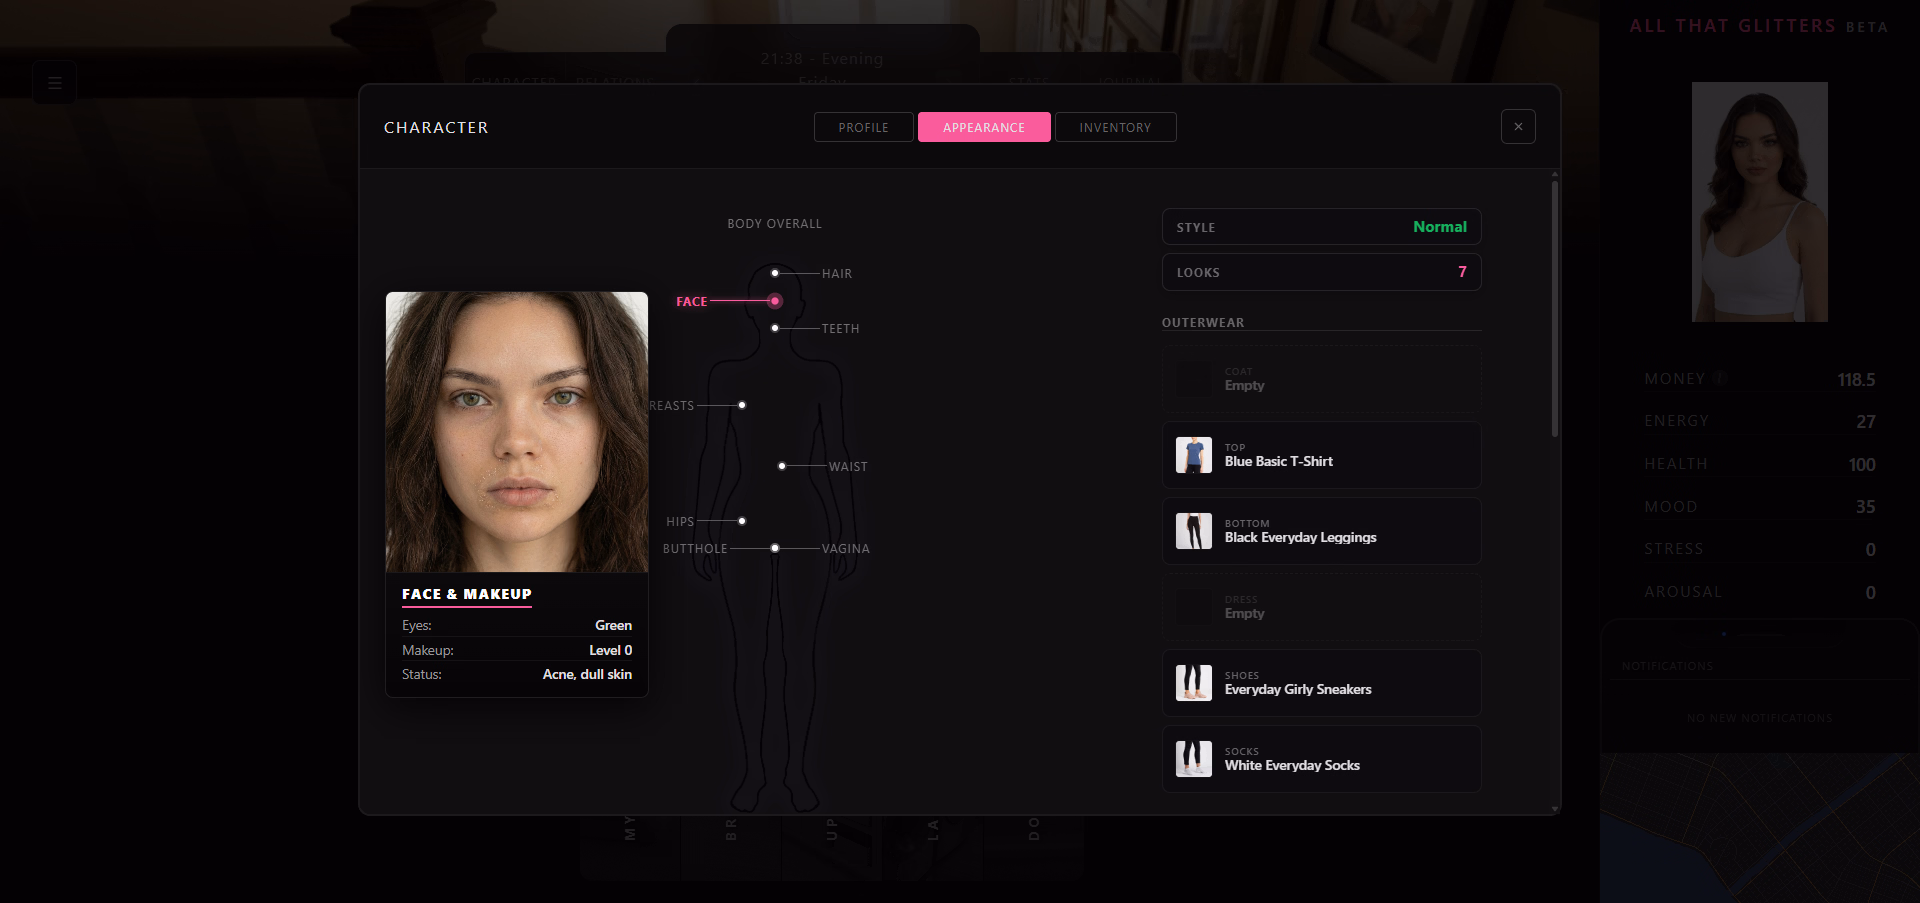Viewport: 1920px width, 903px height.
Task: Close the Character dialog with X
Action: [x=1518, y=126]
